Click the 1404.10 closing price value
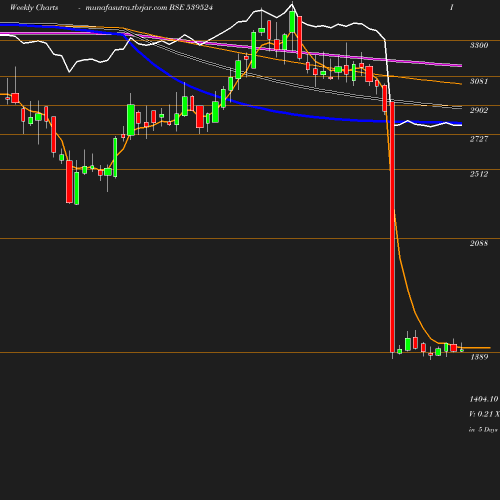 [x=484, y=399]
